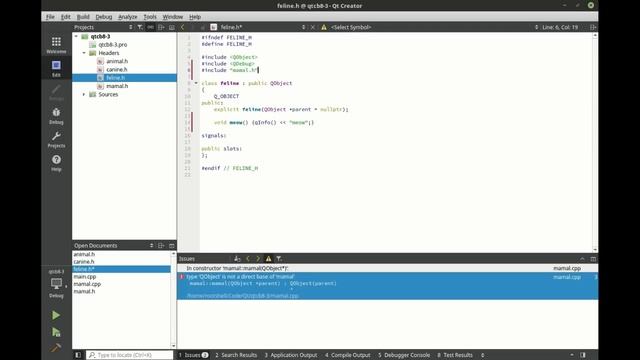The image size is (640, 360).
Task: Click the Start Debugging run button
Action: [x=56, y=332]
